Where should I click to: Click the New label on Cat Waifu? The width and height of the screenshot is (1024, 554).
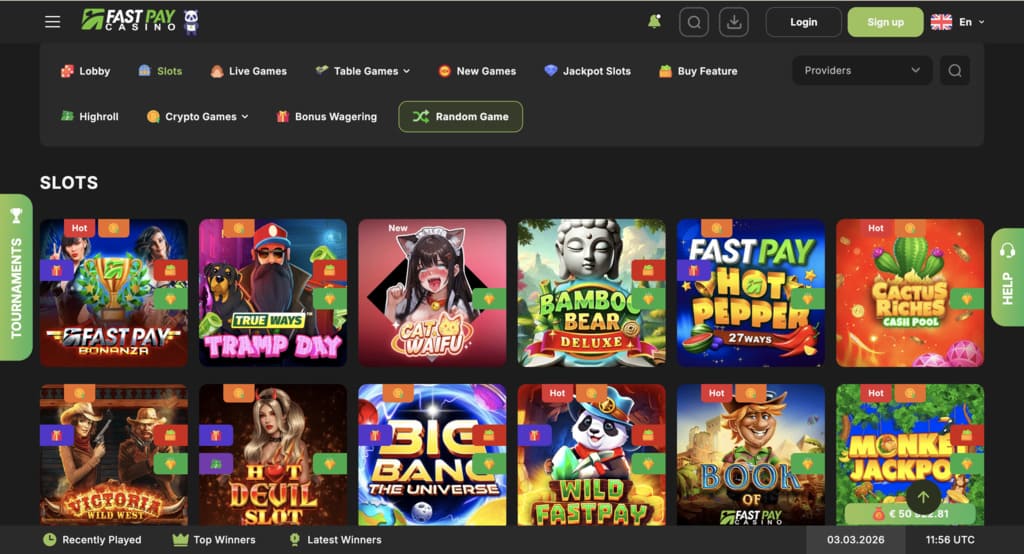[x=398, y=228]
